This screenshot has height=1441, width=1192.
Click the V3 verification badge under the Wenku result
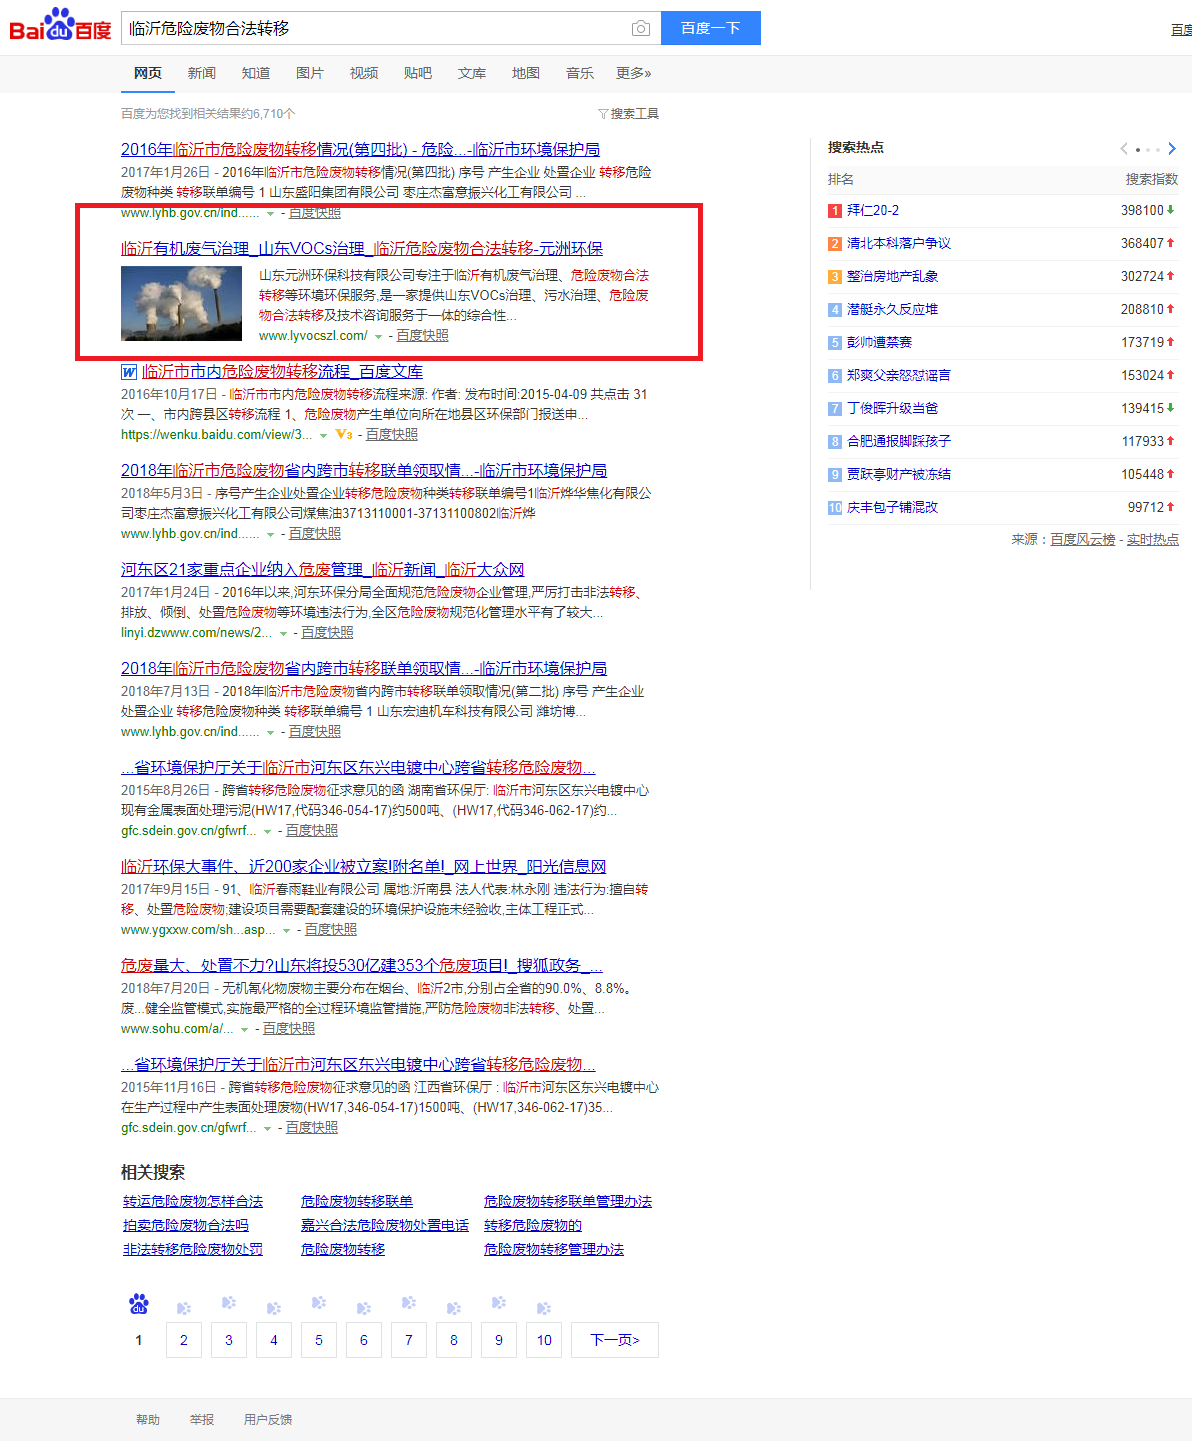click(x=342, y=434)
